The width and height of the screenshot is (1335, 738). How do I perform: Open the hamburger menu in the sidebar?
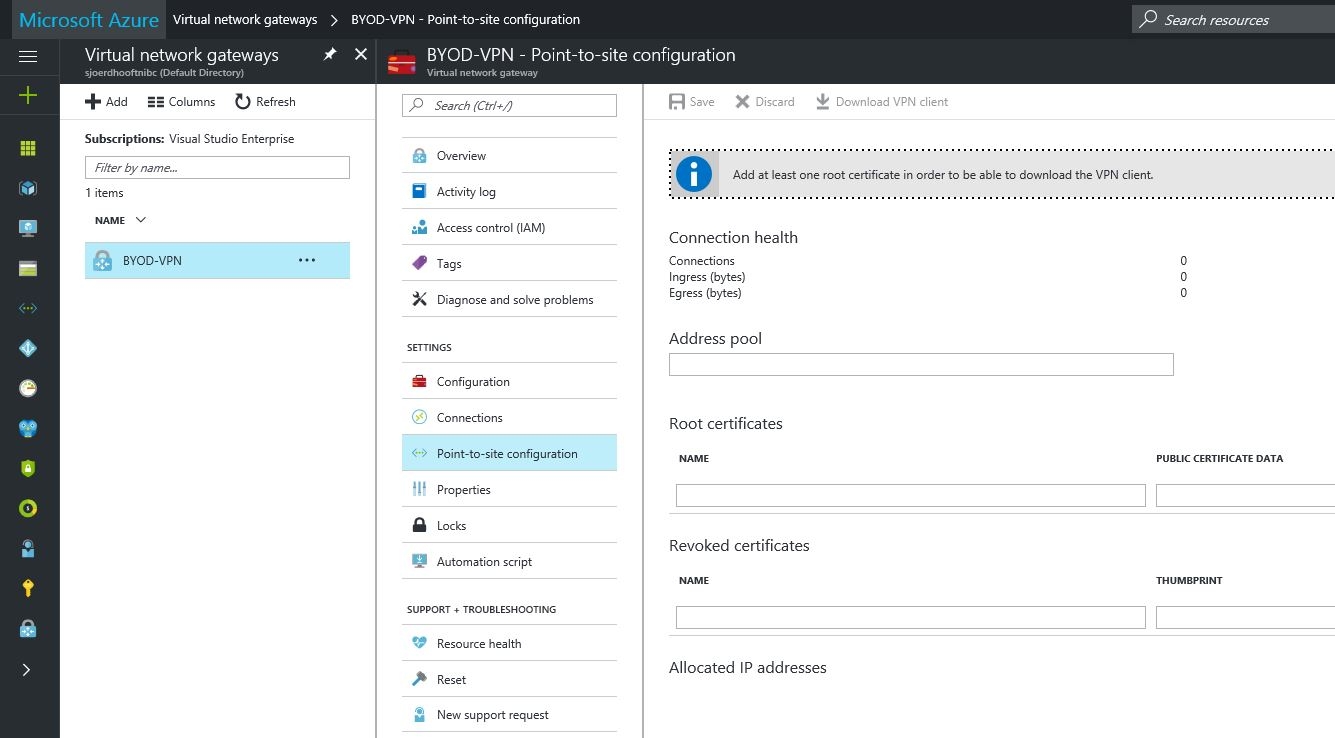point(28,56)
